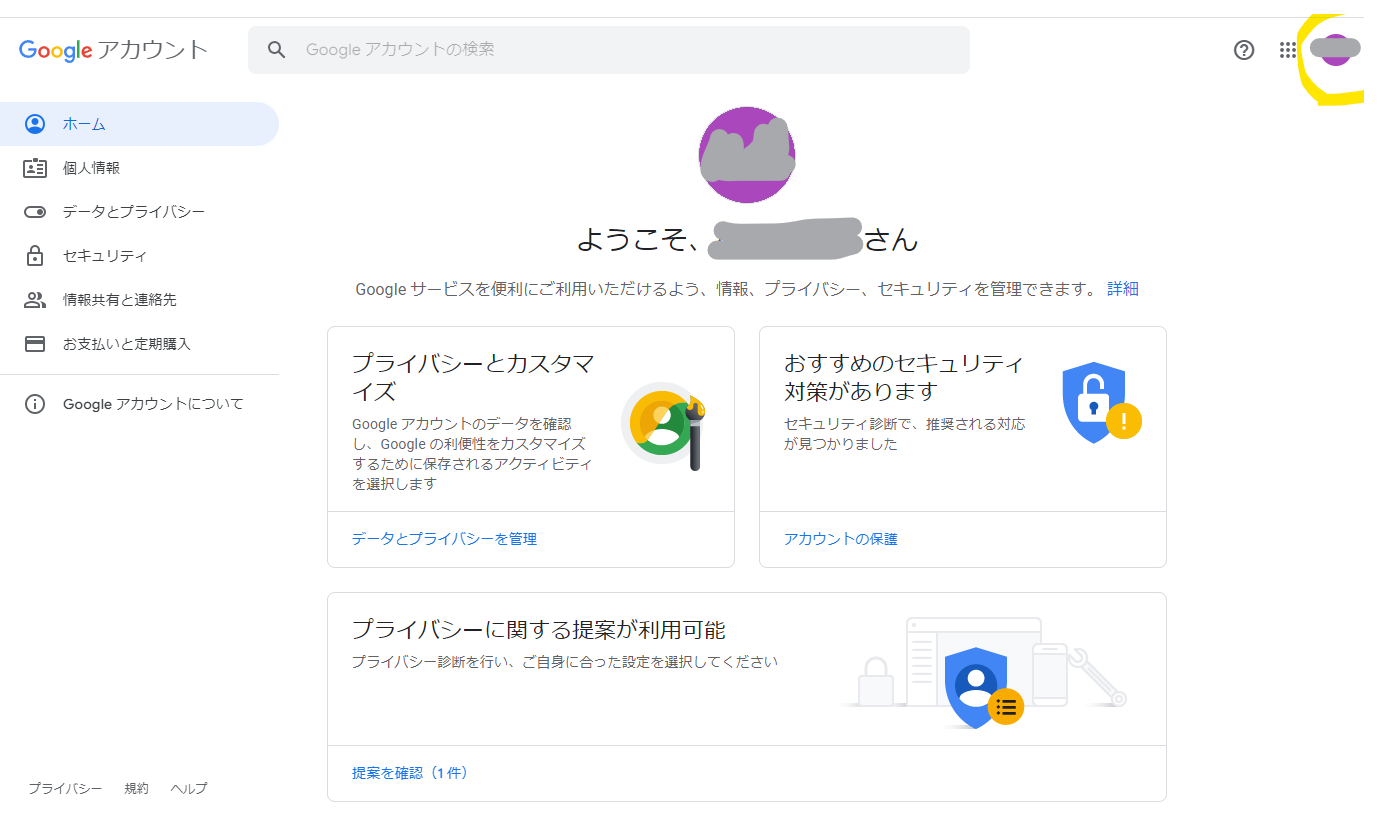Screen dimensions: 1388x826
Task: Click 提案を確認（1件）on the privacy suggestion card
Action: 411,773
